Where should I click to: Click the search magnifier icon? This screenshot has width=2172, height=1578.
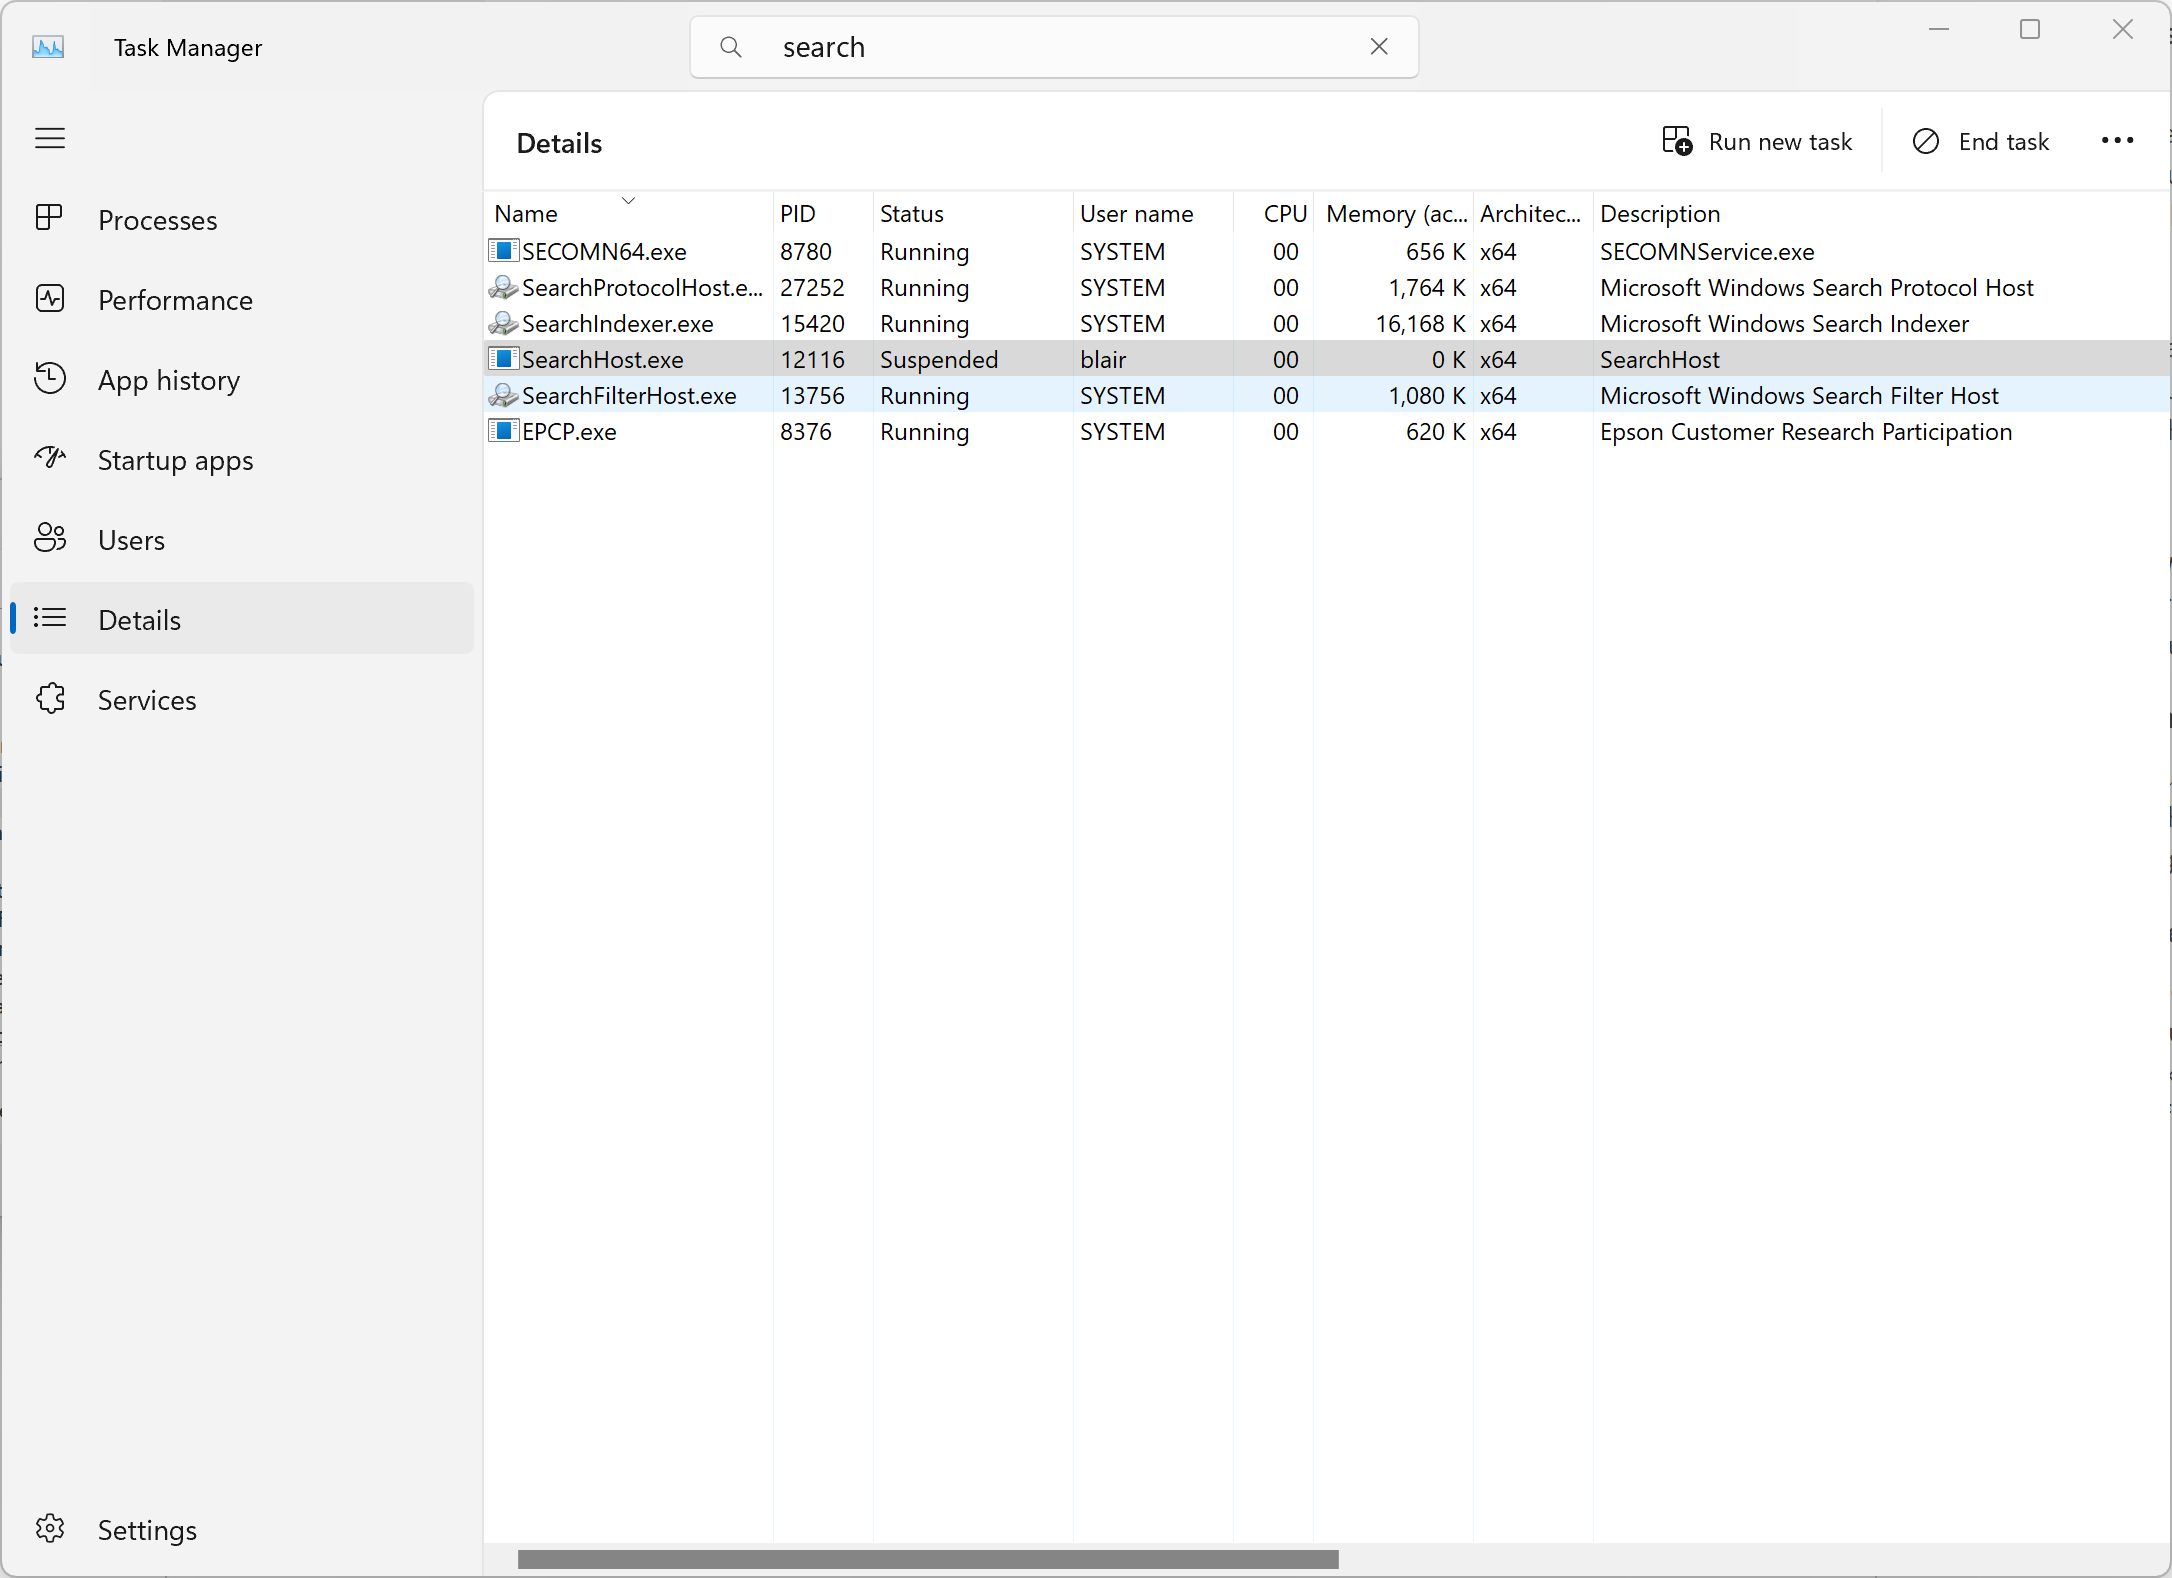(x=731, y=46)
